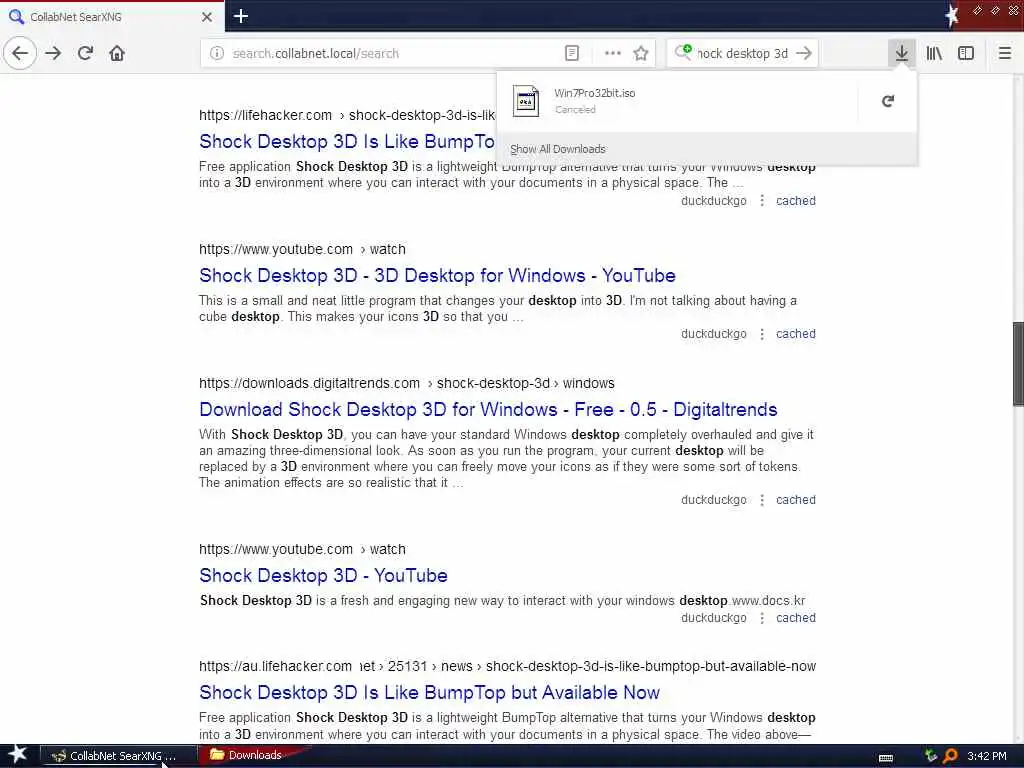This screenshot has width=1024, height=768.
Task: Click the Win7Pro32bit.iso file icon
Action: (526, 101)
